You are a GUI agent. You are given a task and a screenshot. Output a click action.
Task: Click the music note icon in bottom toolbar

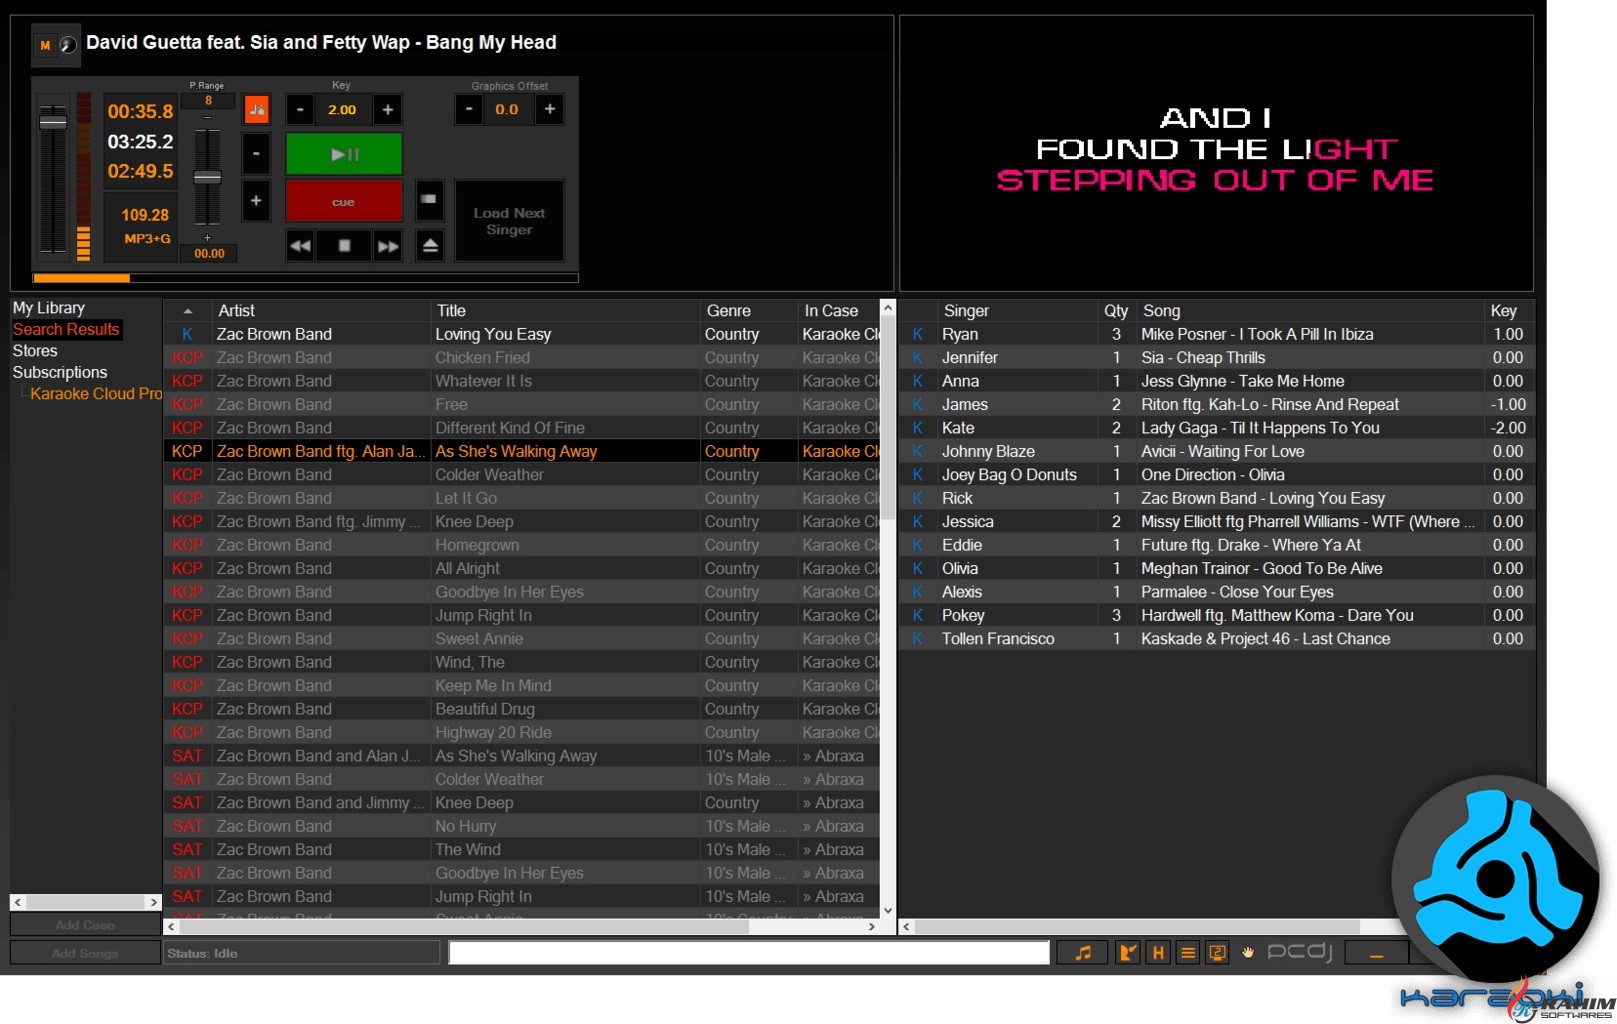tap(1083, 952)
